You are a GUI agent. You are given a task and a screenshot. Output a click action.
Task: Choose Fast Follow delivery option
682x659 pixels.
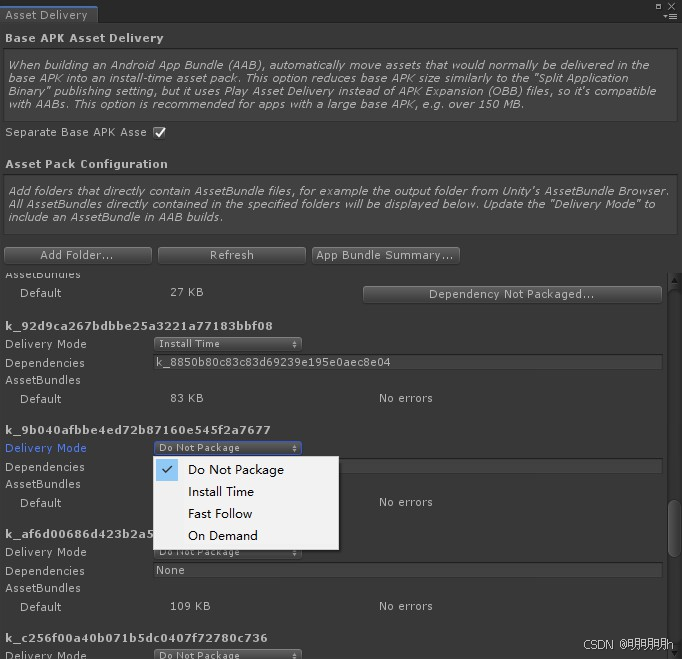[x=246, y=514]
